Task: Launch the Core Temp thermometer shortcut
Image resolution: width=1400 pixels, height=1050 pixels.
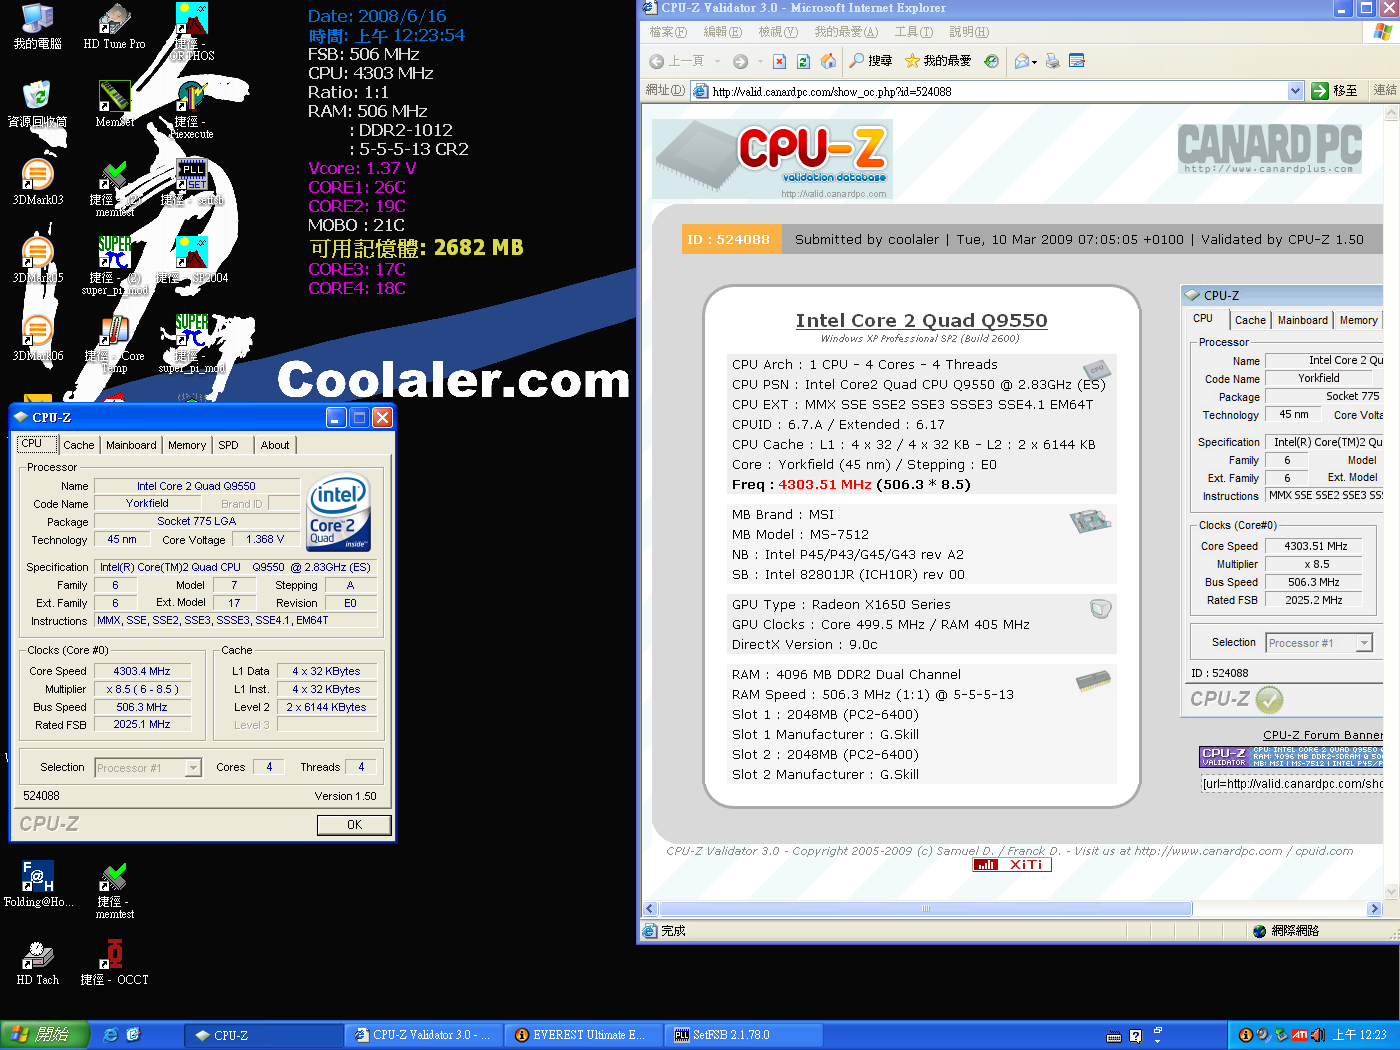Action: 114,344
